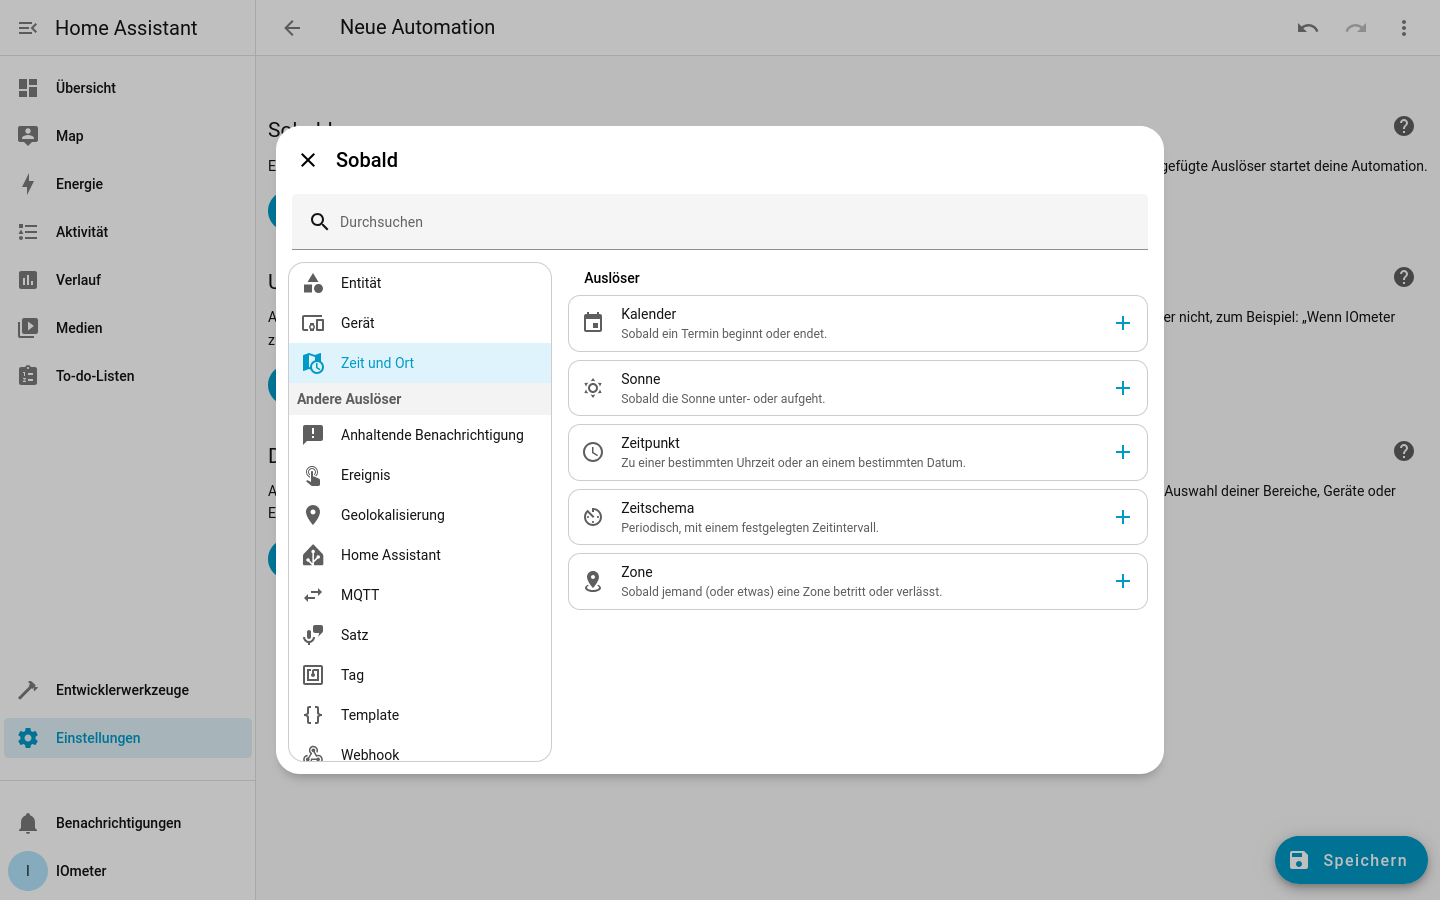
Task: Click the Kalender calendar icon
Action: [x=593, y=323]
